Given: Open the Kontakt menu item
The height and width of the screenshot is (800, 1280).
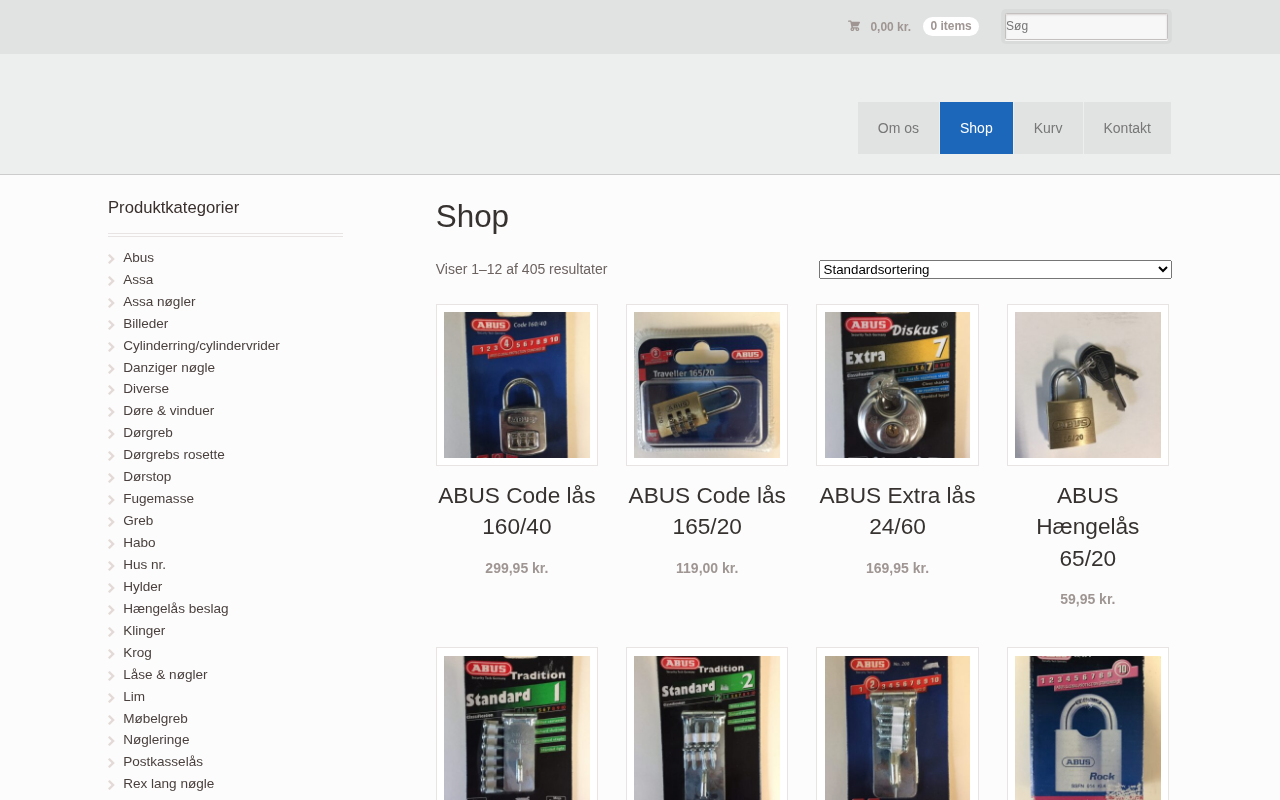Looking at the screenshot, I should pos(1127,128).
